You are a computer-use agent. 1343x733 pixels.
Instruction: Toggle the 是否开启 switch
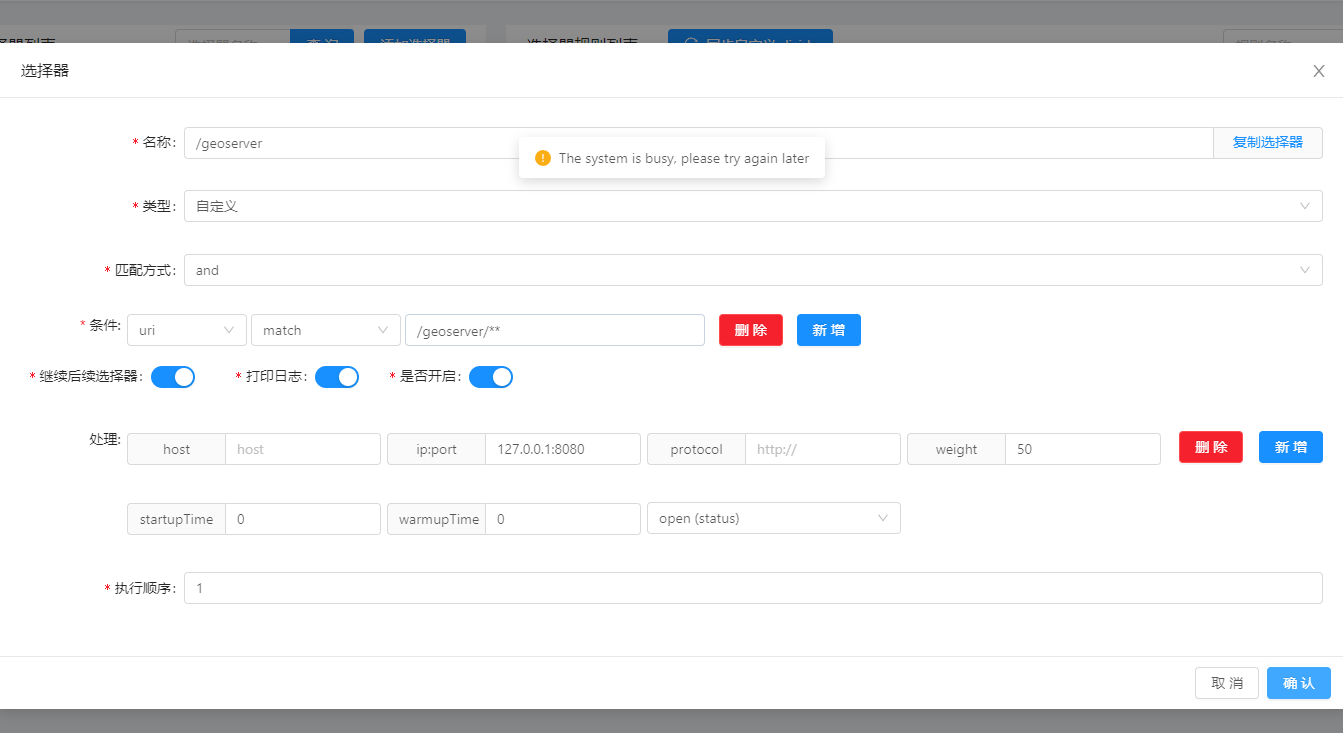491,377
